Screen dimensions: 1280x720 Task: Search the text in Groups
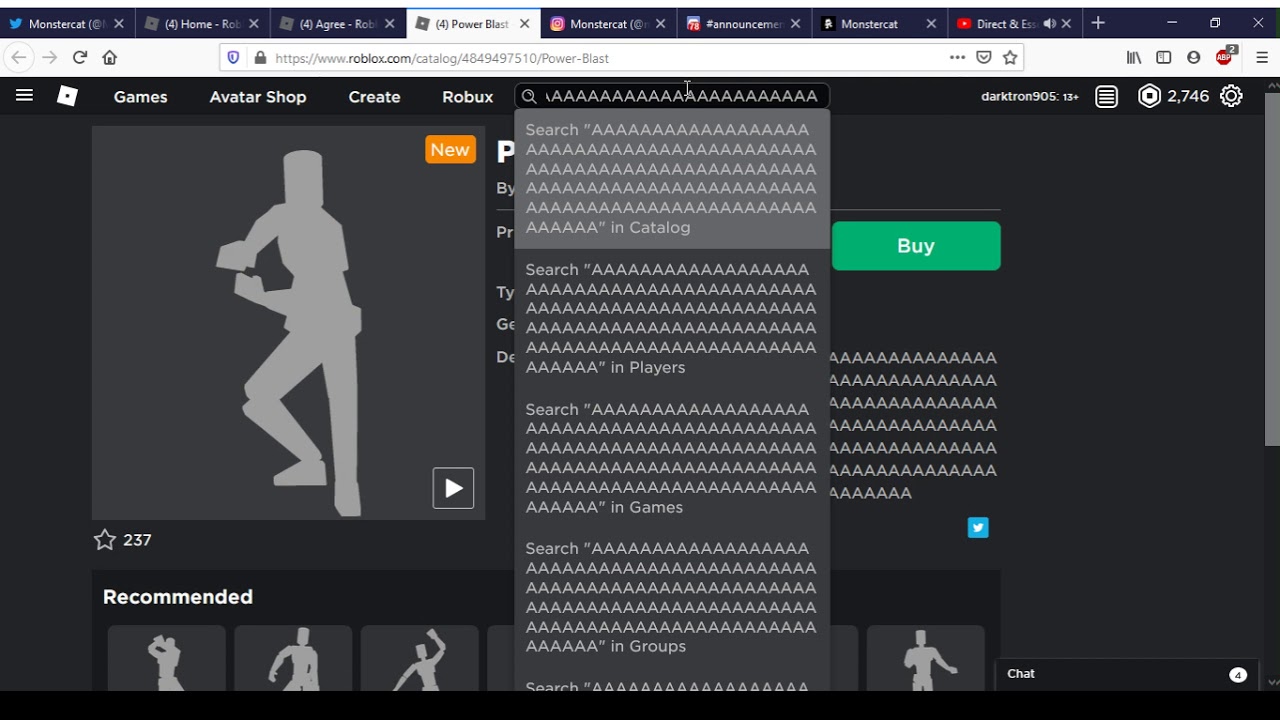(672, 598)
